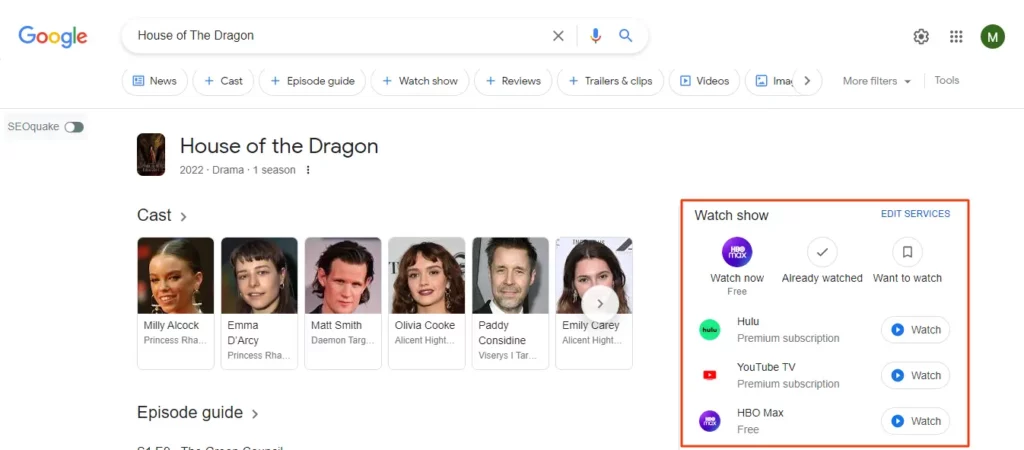Click Watch button for Hulu
The width and height of the screenshot is (1024, 450).
(915, 330)
